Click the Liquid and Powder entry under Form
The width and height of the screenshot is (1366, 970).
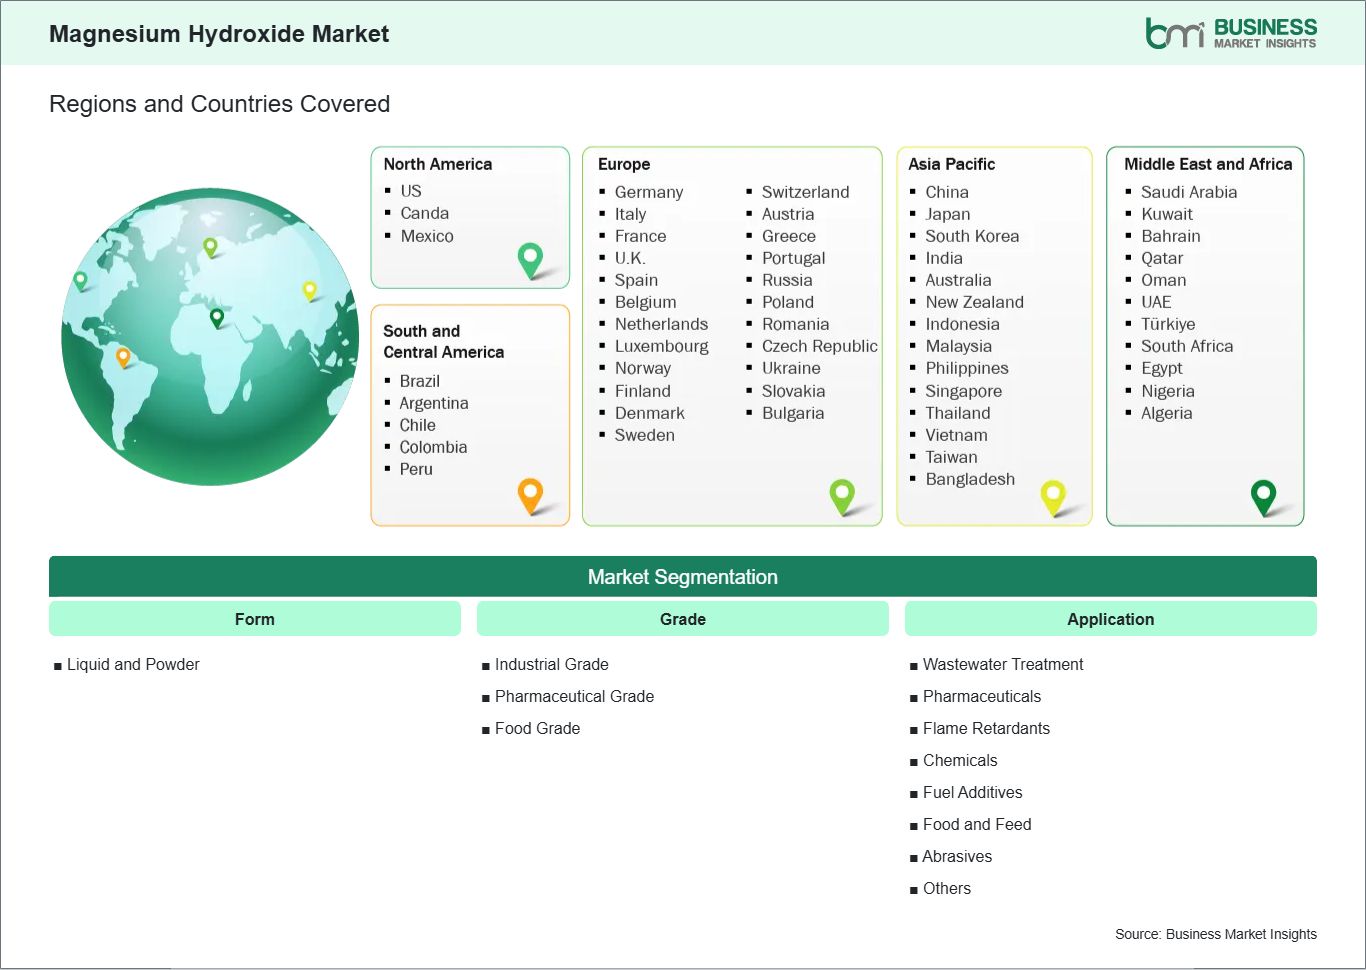(x=132, y=664)
